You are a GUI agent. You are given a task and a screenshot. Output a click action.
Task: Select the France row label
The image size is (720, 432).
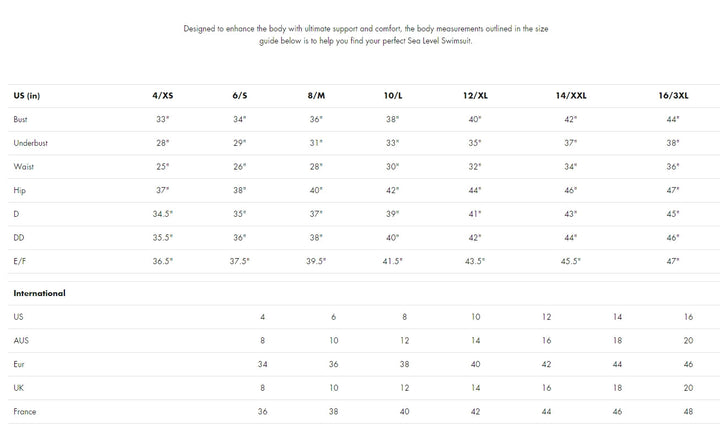(24, 411)
